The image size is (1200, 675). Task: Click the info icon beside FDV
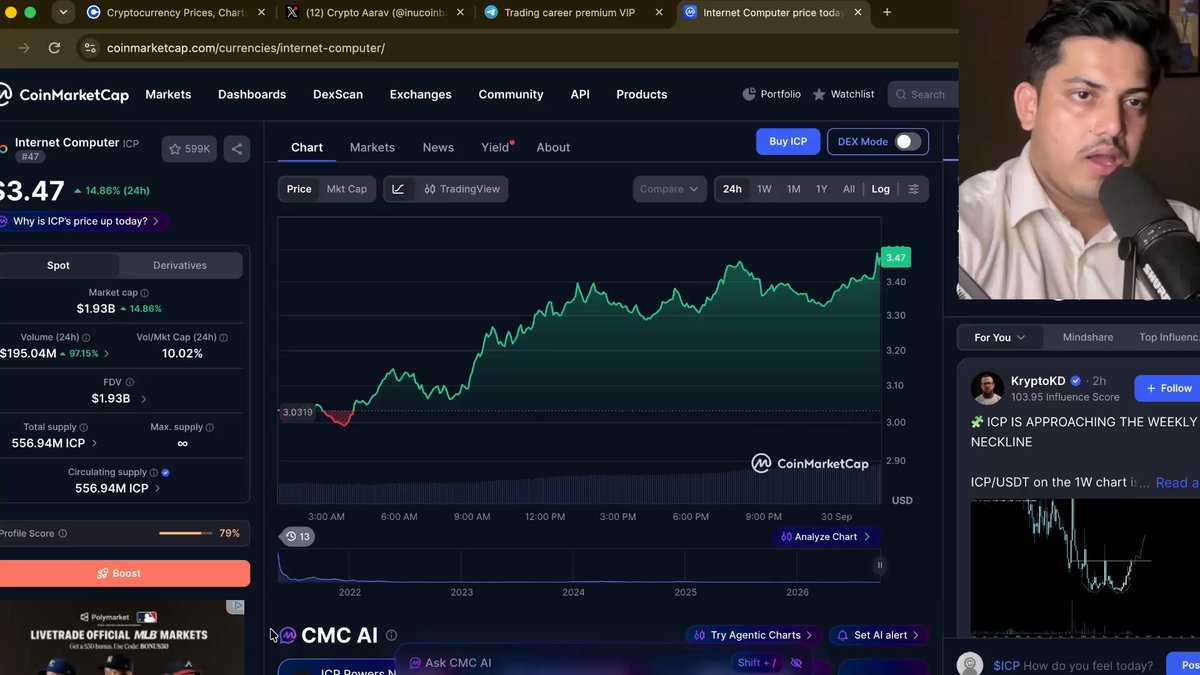[130, 382]
